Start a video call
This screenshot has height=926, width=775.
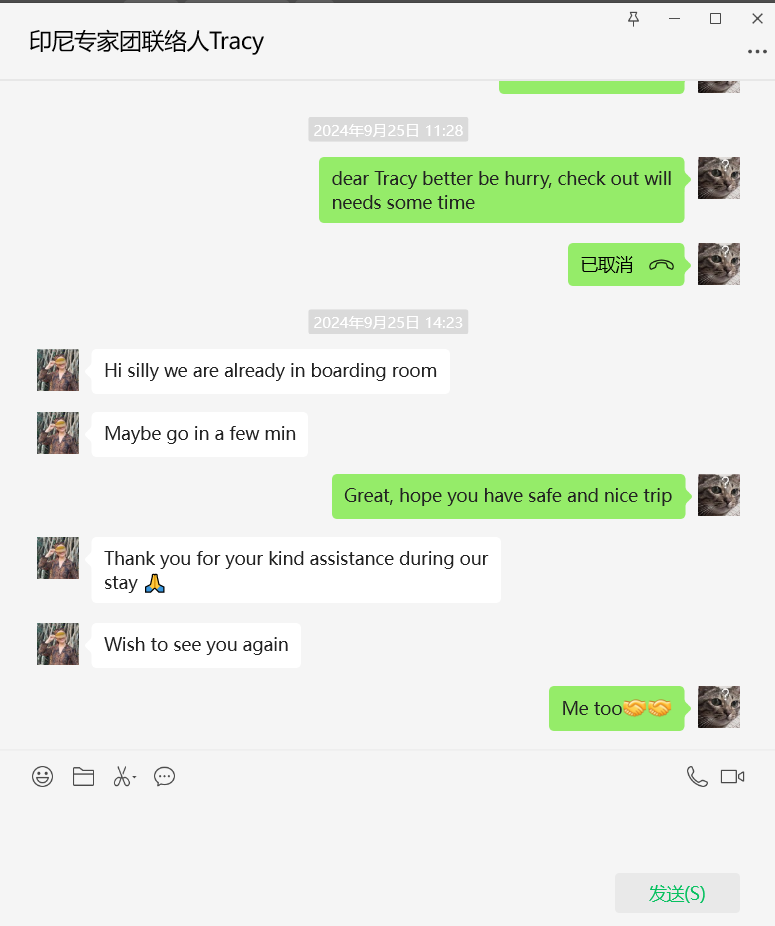coord(732,777)
